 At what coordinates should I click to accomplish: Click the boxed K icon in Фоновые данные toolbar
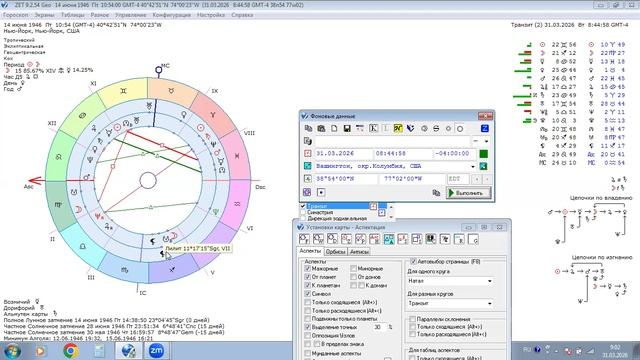(x=373, y=129)
